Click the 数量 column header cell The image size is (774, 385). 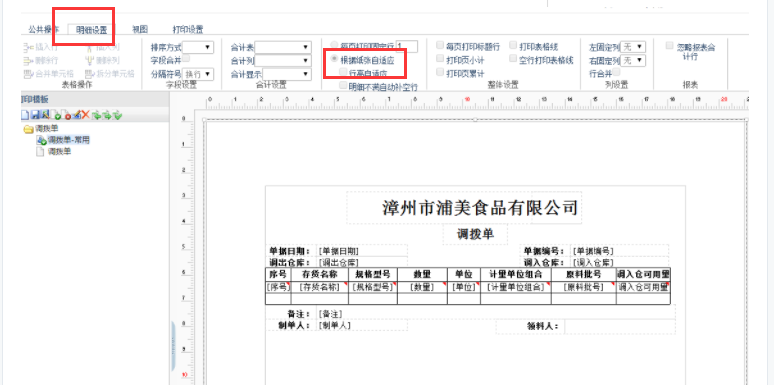coord(423,274)
